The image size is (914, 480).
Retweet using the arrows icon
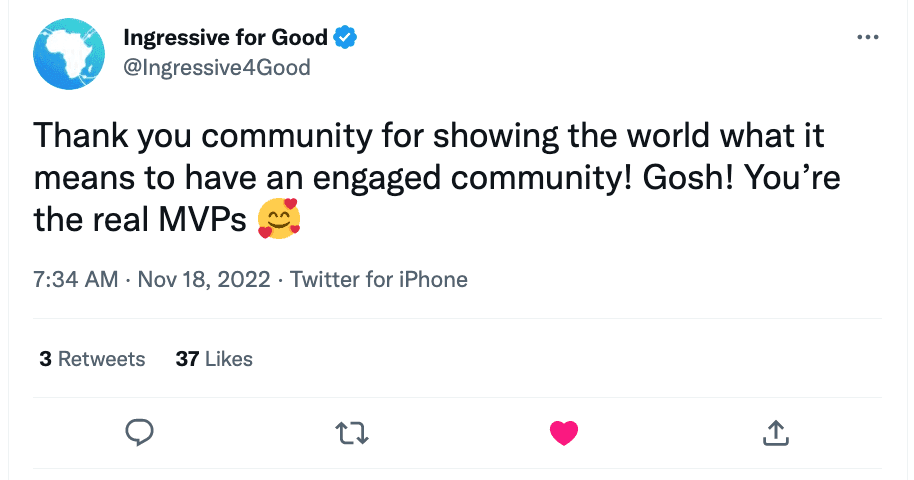351,432
